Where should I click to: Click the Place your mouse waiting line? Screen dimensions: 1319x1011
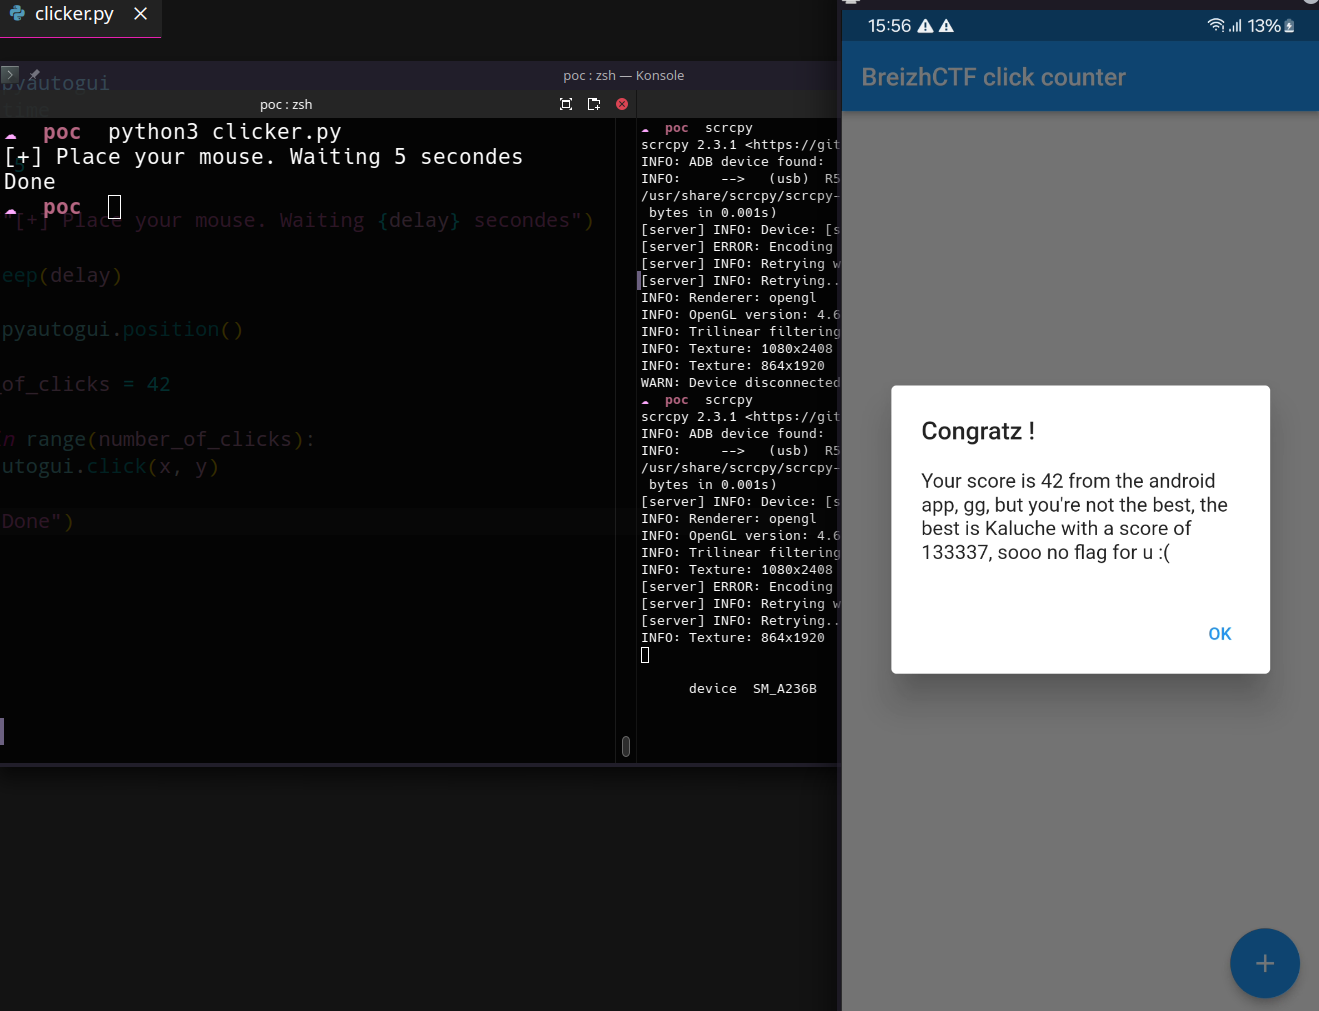click(263, 157)
